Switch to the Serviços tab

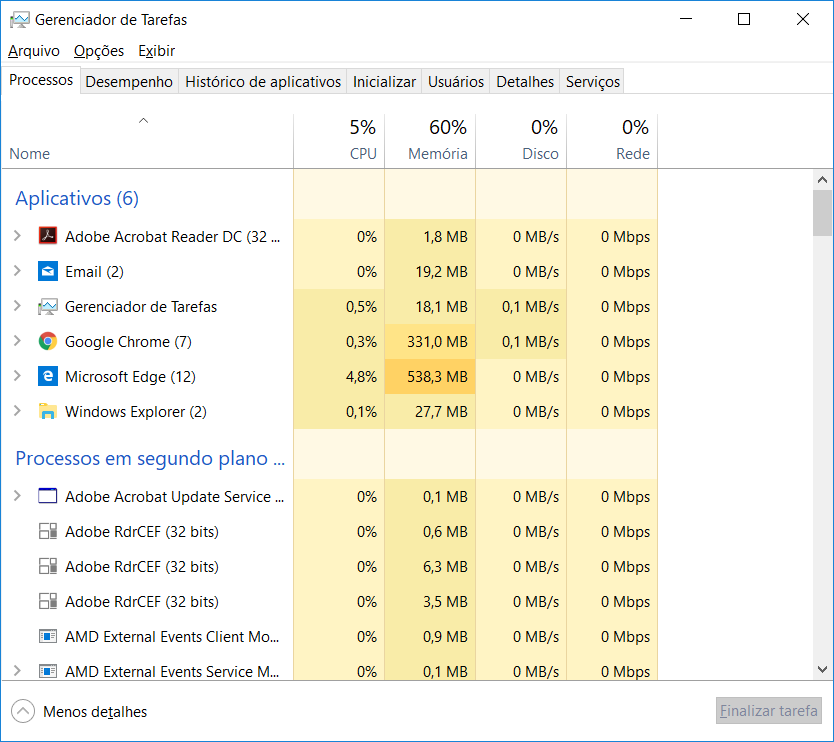pos(593,81)
